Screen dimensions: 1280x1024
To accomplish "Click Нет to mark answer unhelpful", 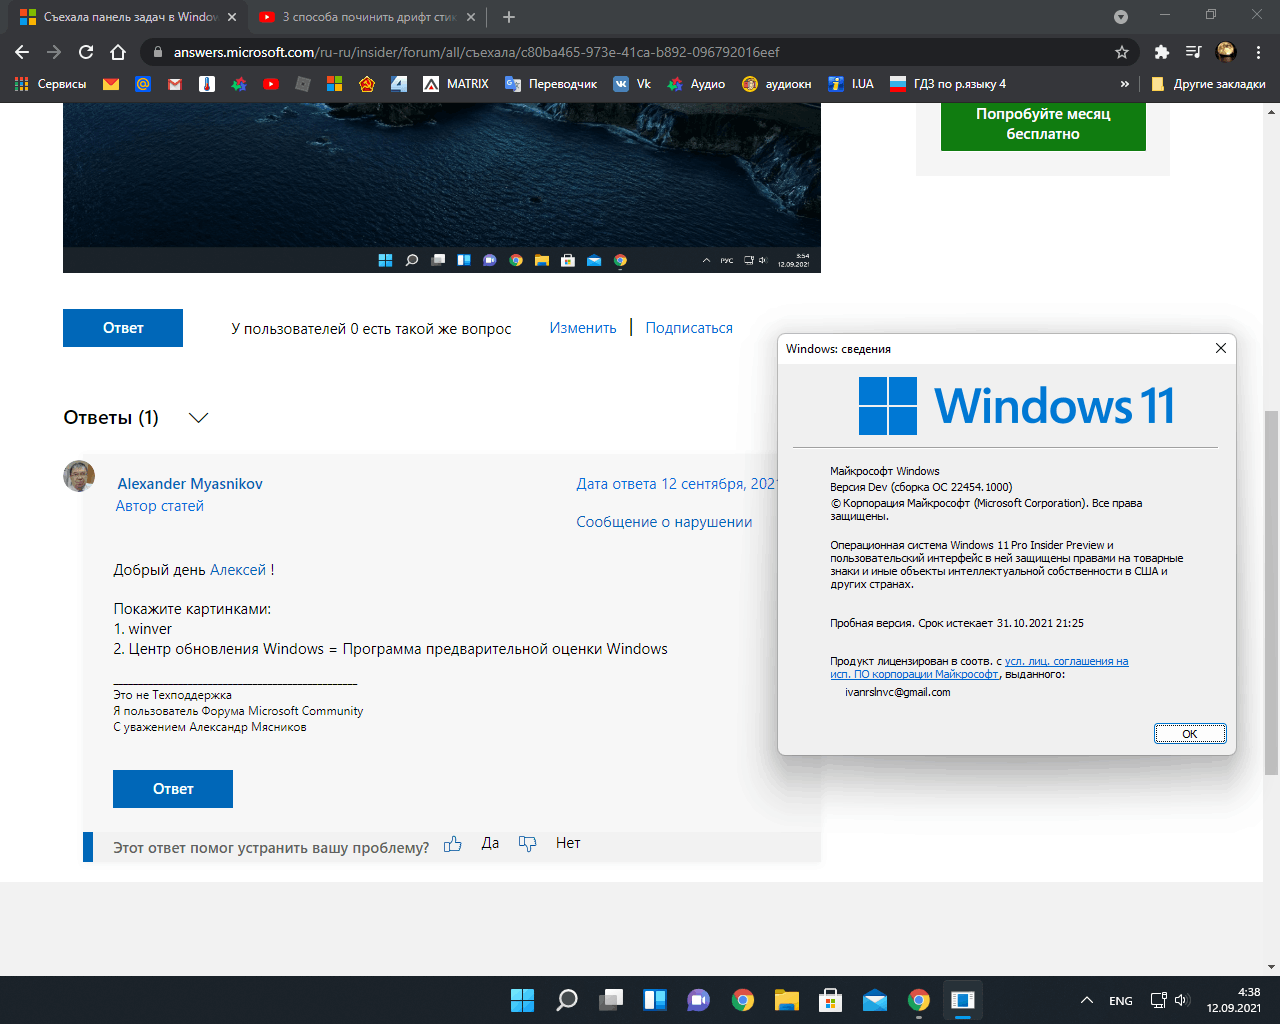I will (x=568, y=844).
